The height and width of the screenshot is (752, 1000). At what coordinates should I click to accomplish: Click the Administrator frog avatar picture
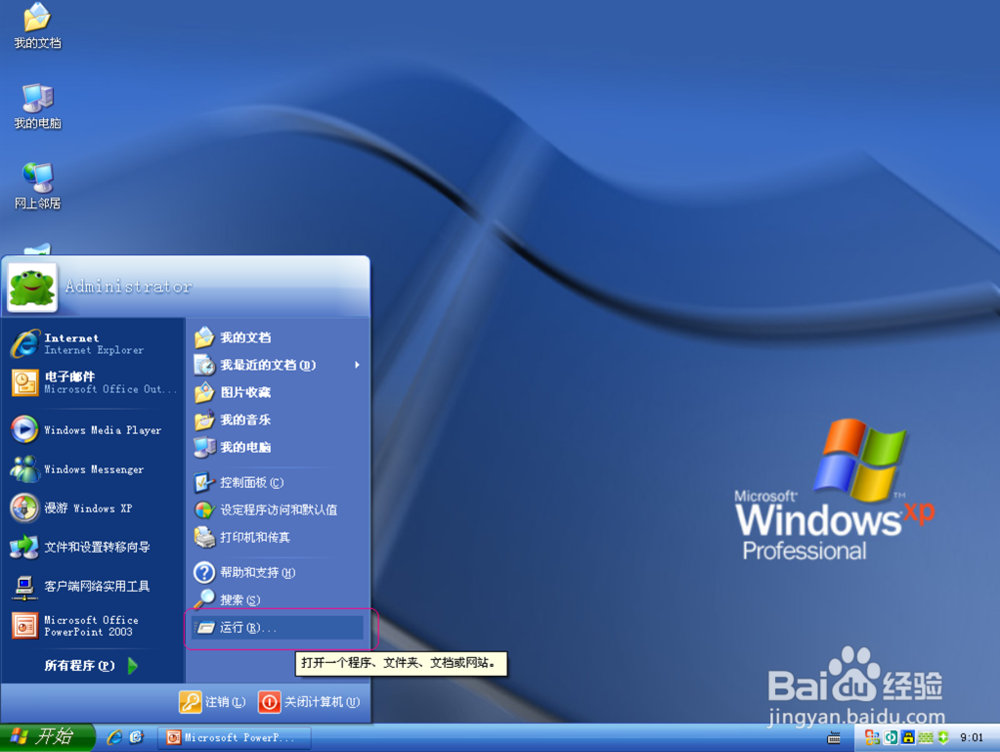pos(32,287)
